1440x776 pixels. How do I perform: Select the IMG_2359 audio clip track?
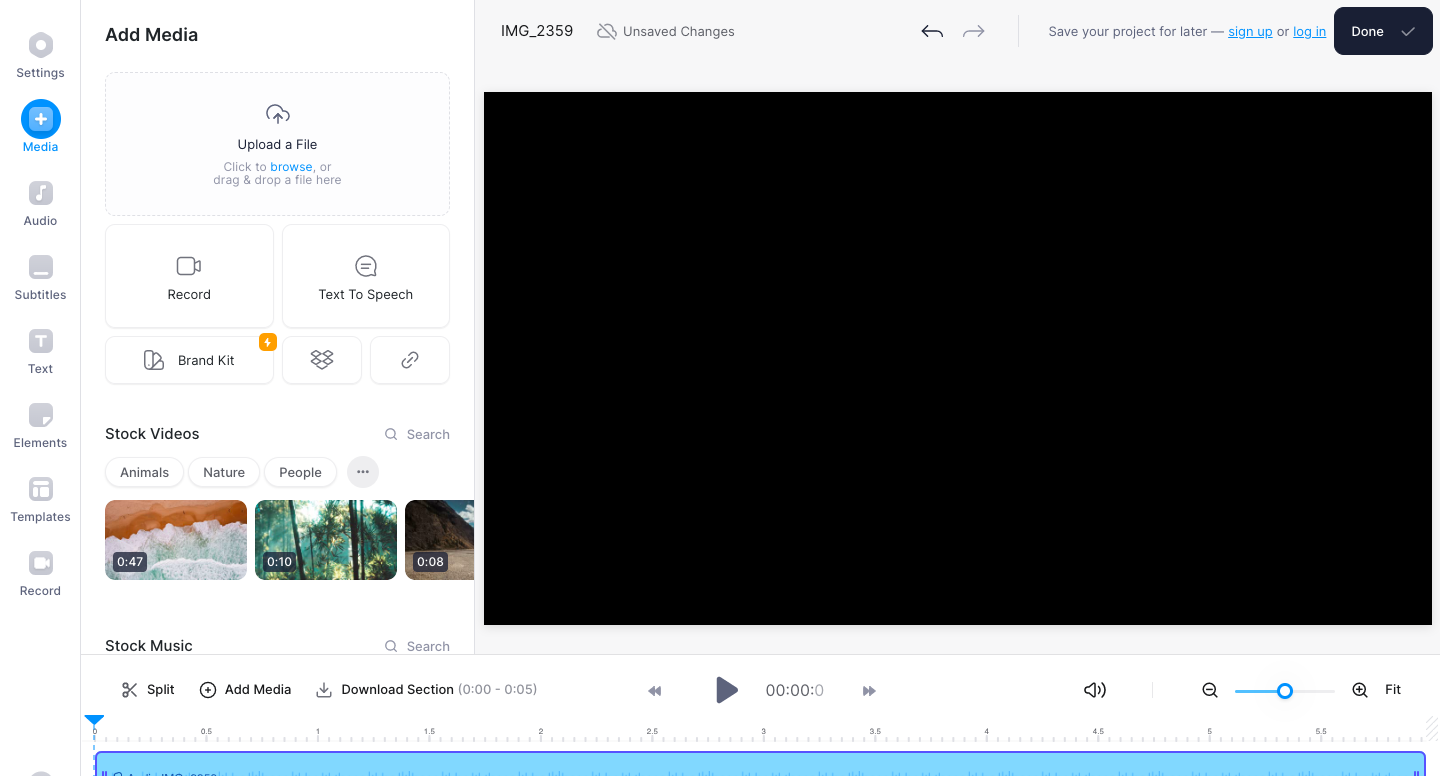point(760,764)
